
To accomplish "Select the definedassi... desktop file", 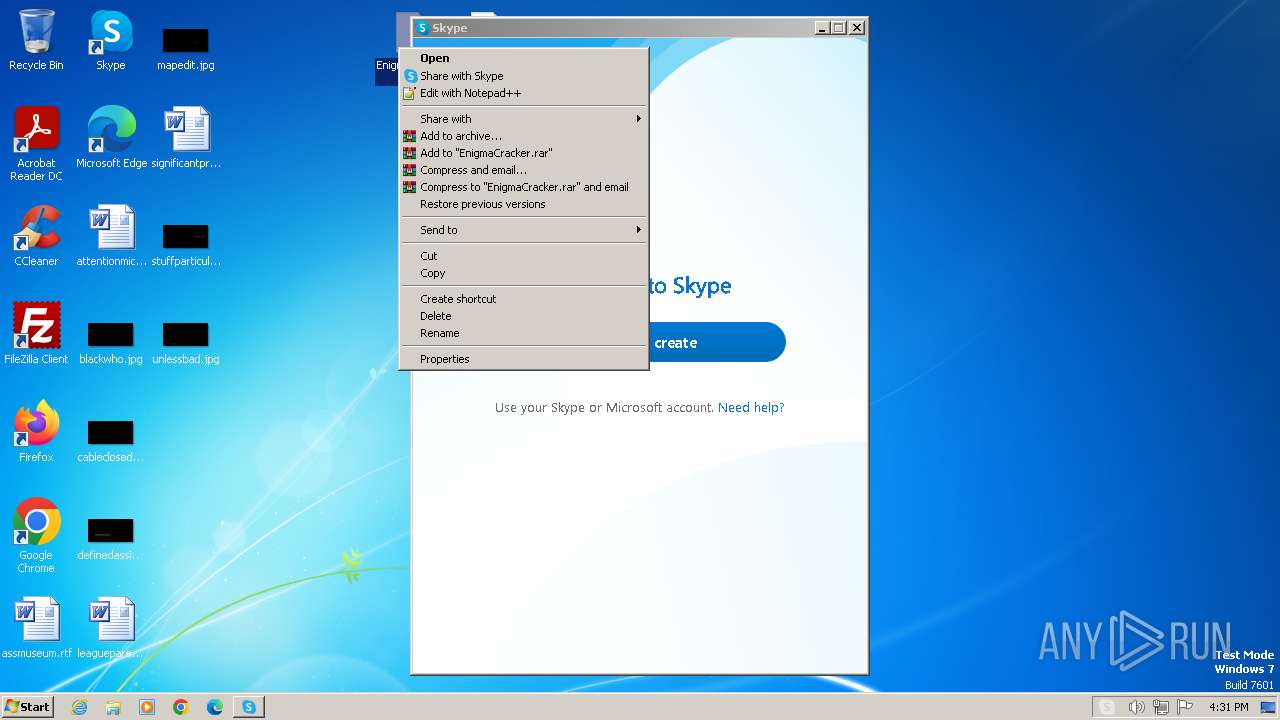I will (x=111, y=538).
